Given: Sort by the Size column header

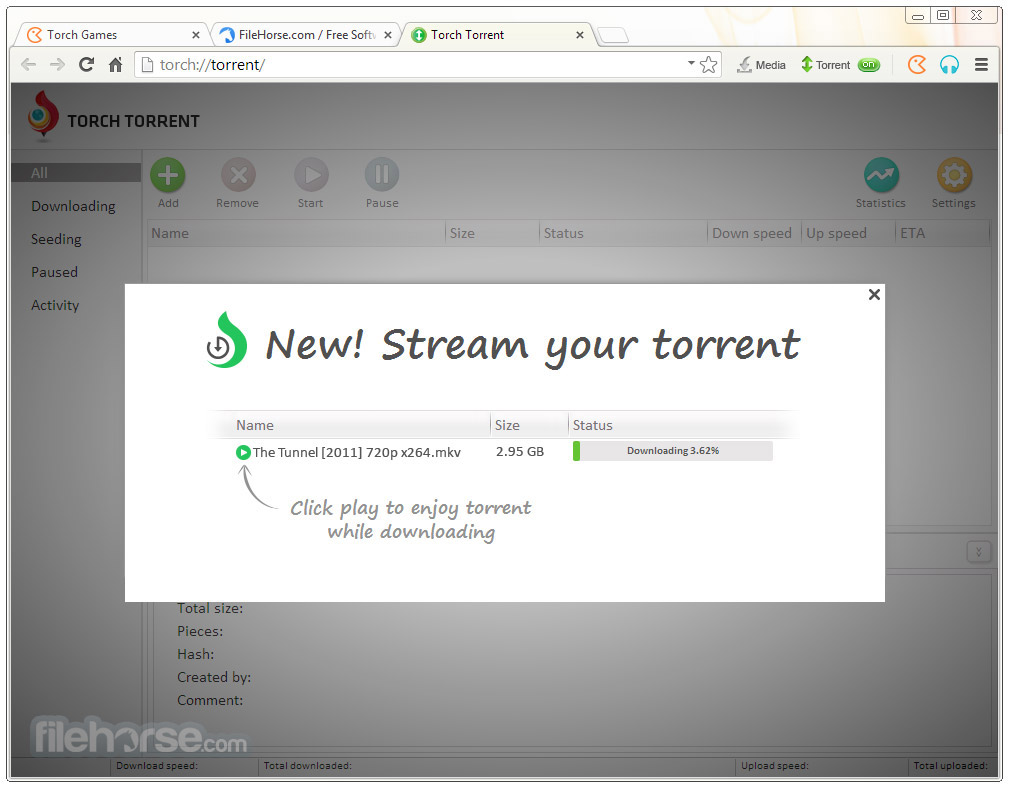Looking at the screenshot, I should pos(492,234).
